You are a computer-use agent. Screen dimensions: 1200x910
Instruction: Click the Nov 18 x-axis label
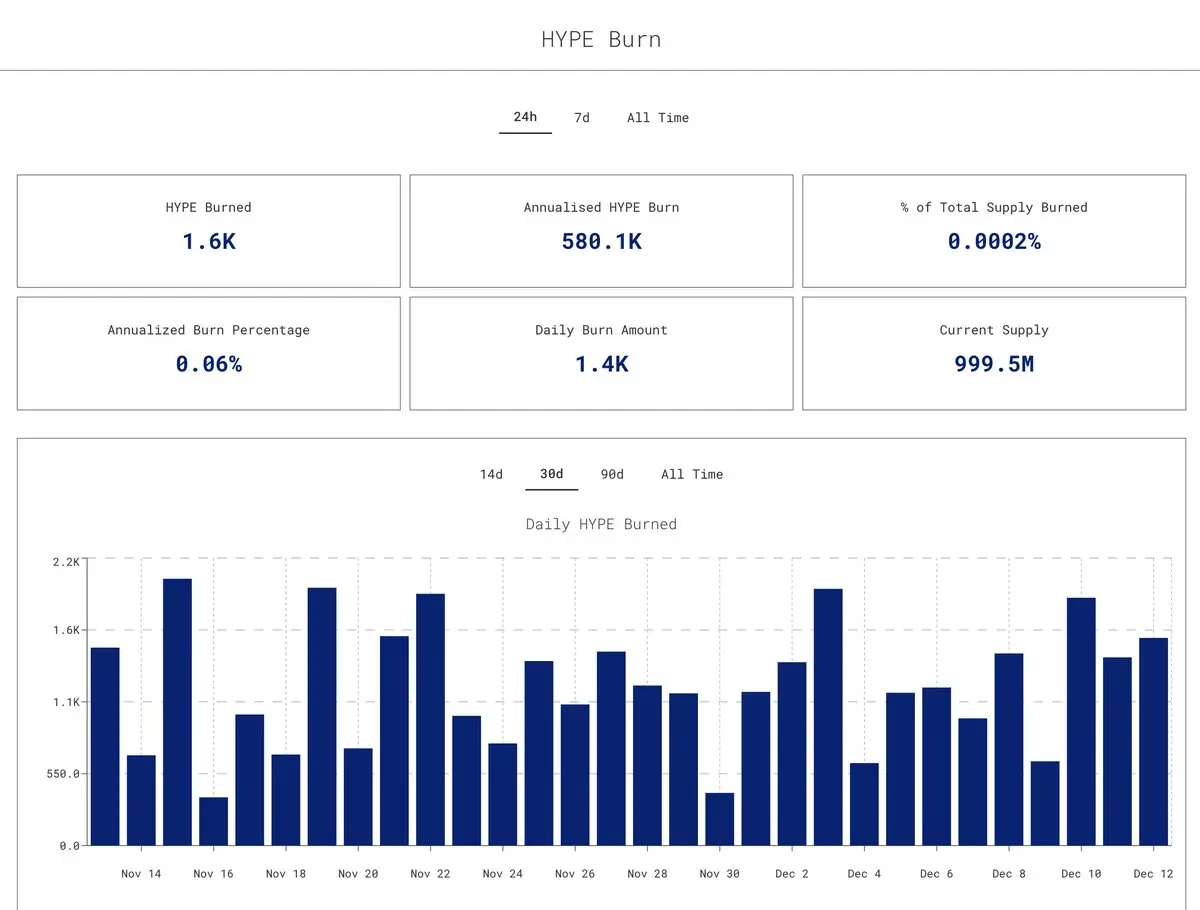tap(286, 874)
